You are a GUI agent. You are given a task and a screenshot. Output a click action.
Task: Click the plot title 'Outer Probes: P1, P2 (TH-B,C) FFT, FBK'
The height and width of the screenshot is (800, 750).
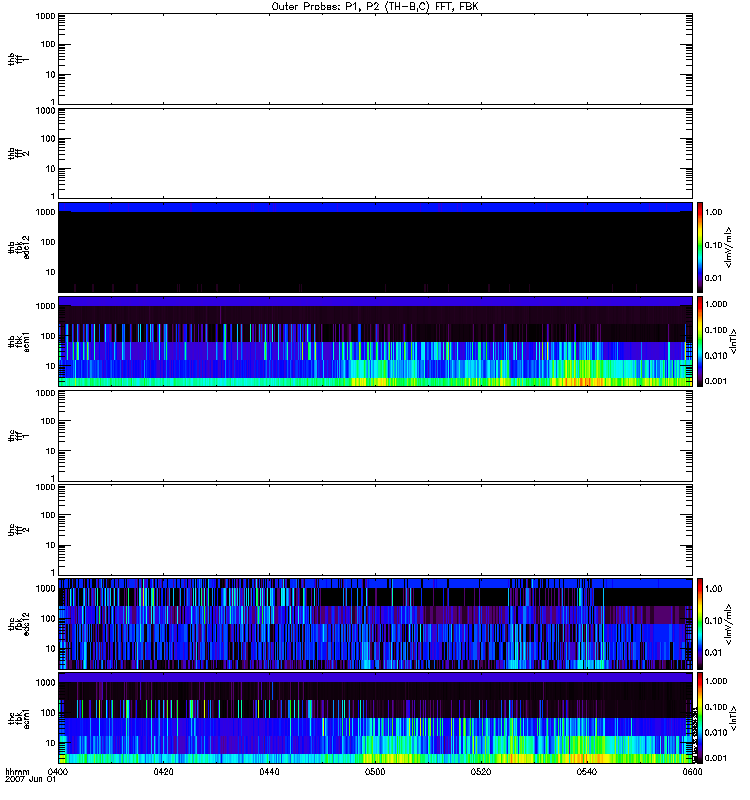click(375, 7)
